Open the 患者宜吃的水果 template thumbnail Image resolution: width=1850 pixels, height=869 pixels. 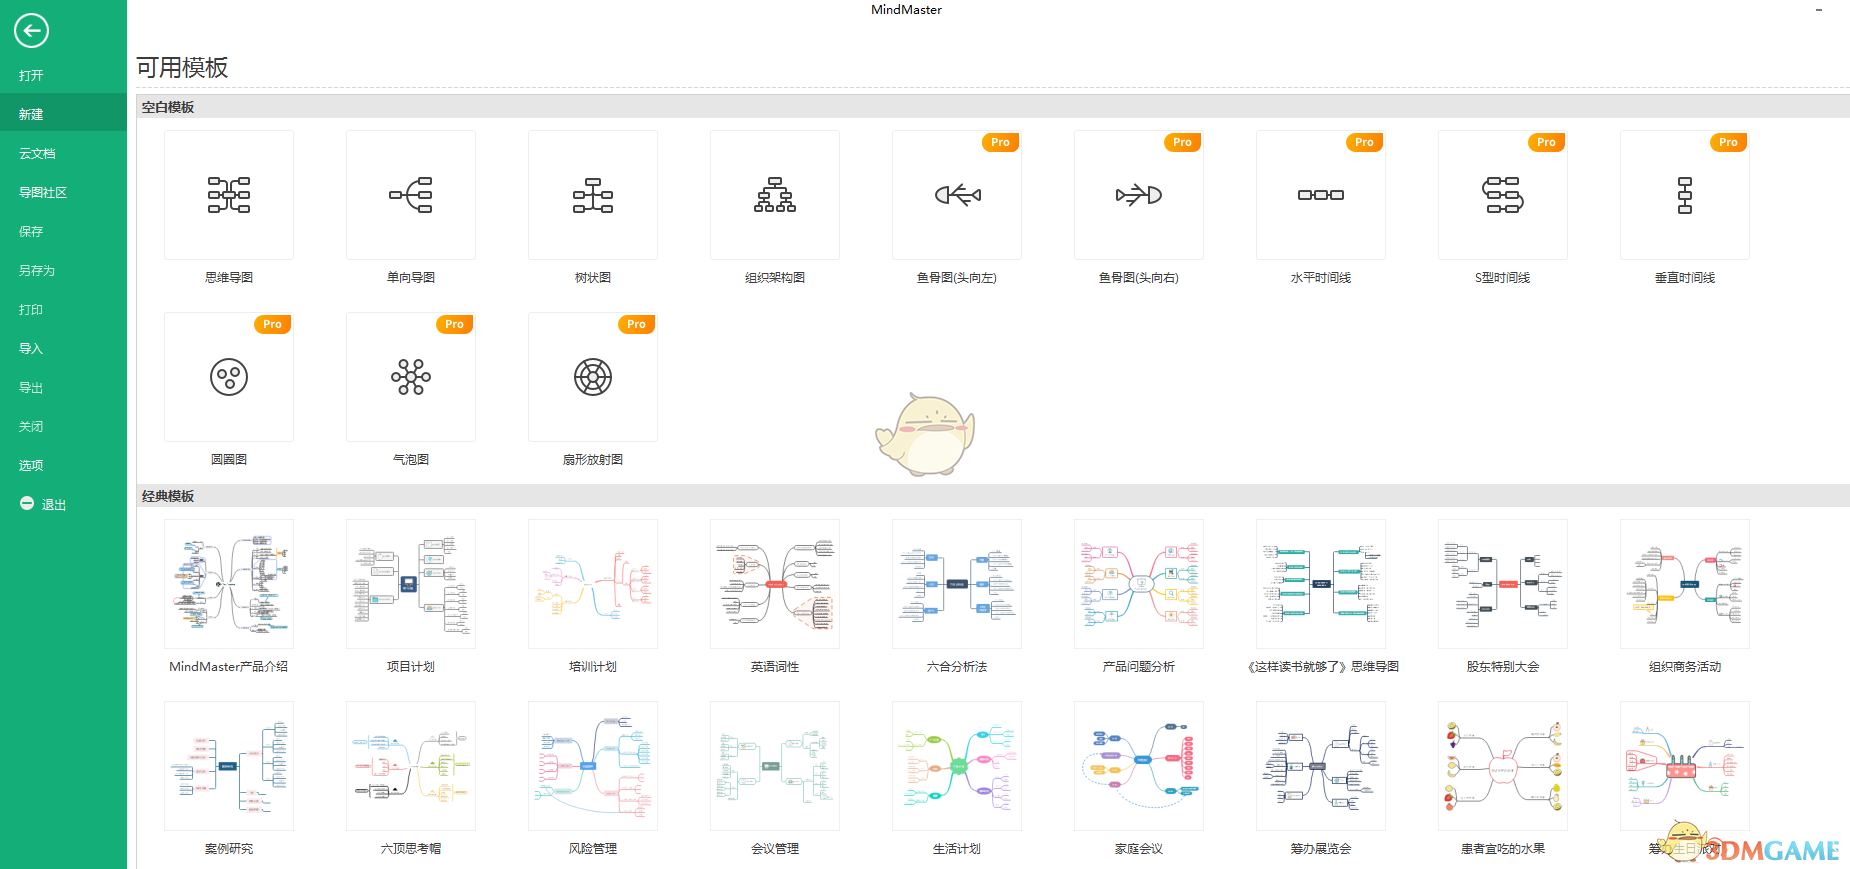coord(1503,766)
